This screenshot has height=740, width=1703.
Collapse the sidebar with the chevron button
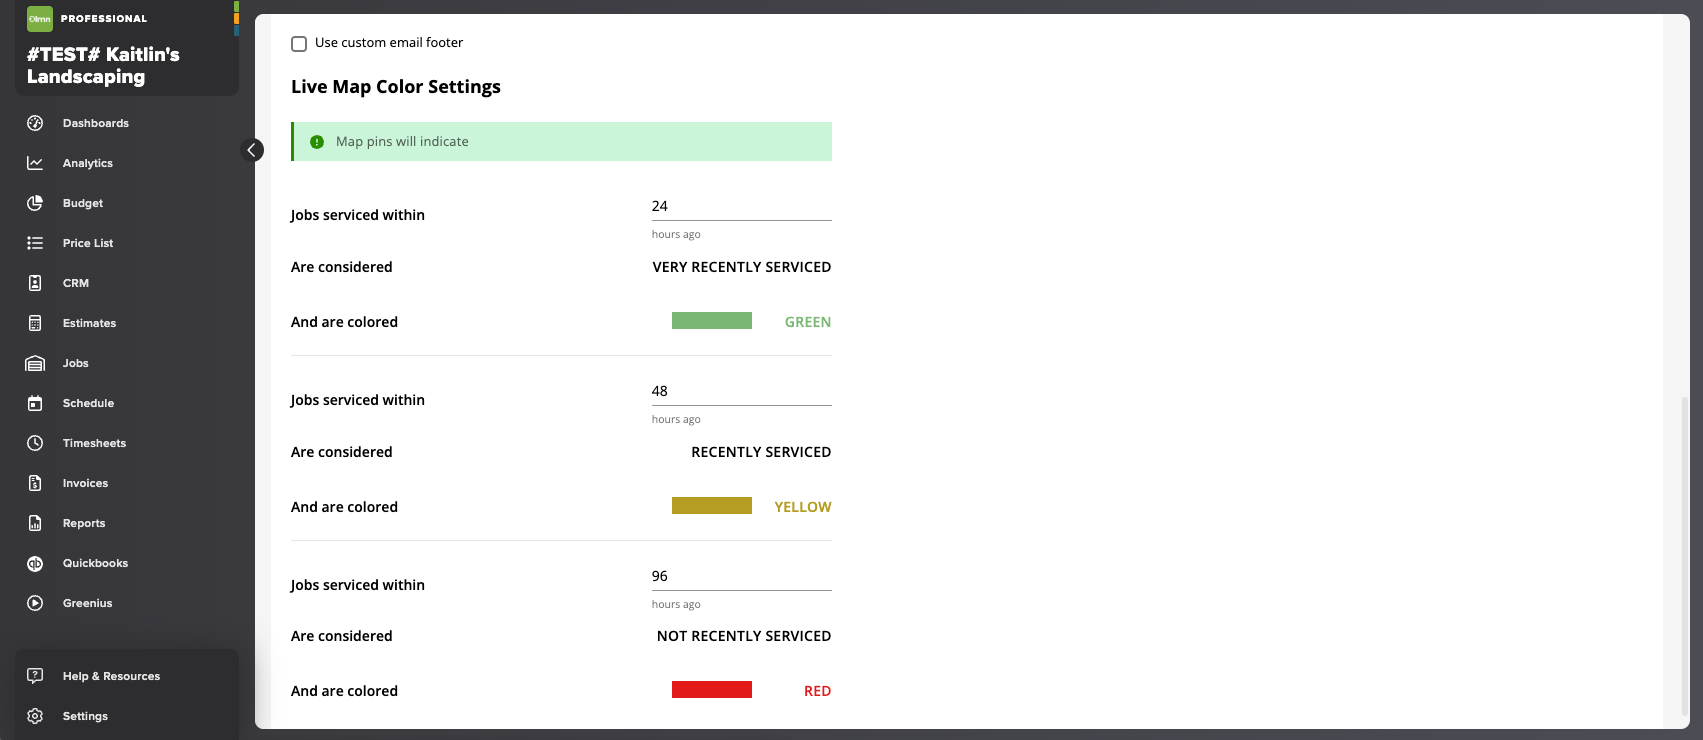[253, 150]
